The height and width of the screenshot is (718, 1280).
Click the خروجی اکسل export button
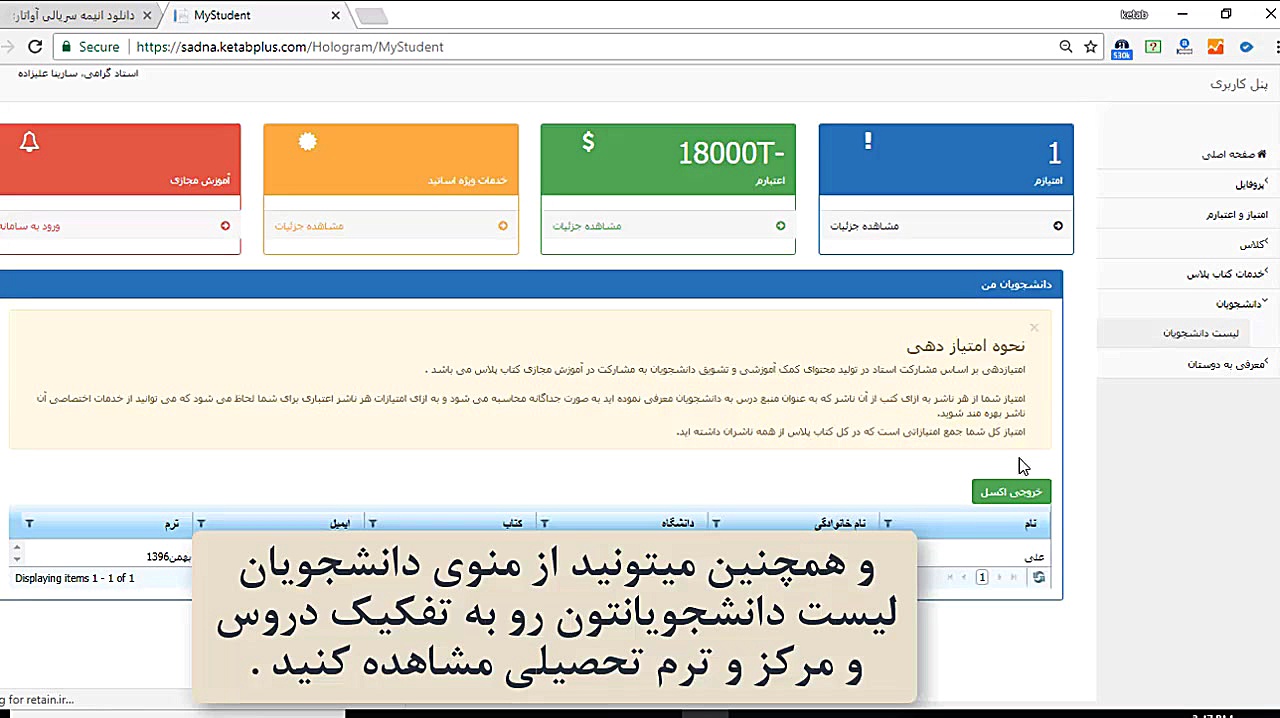click(x=1010, y=491)
